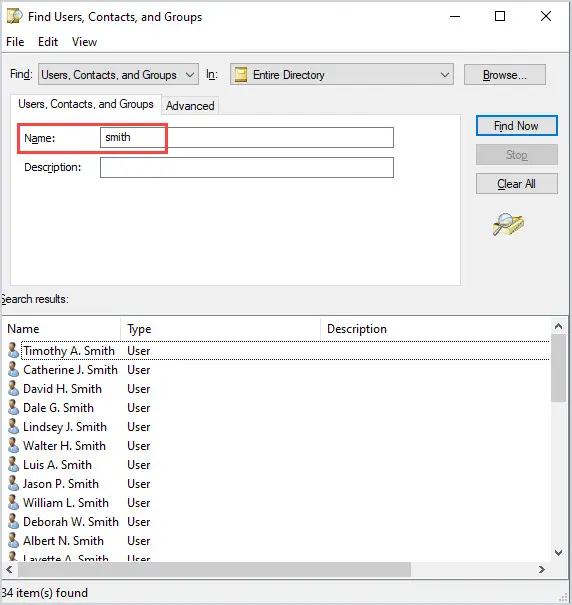The width and height of the screenshot is (572, 605).
Task: Select the Timothy A. Smith row name
Action: (69, 351)
